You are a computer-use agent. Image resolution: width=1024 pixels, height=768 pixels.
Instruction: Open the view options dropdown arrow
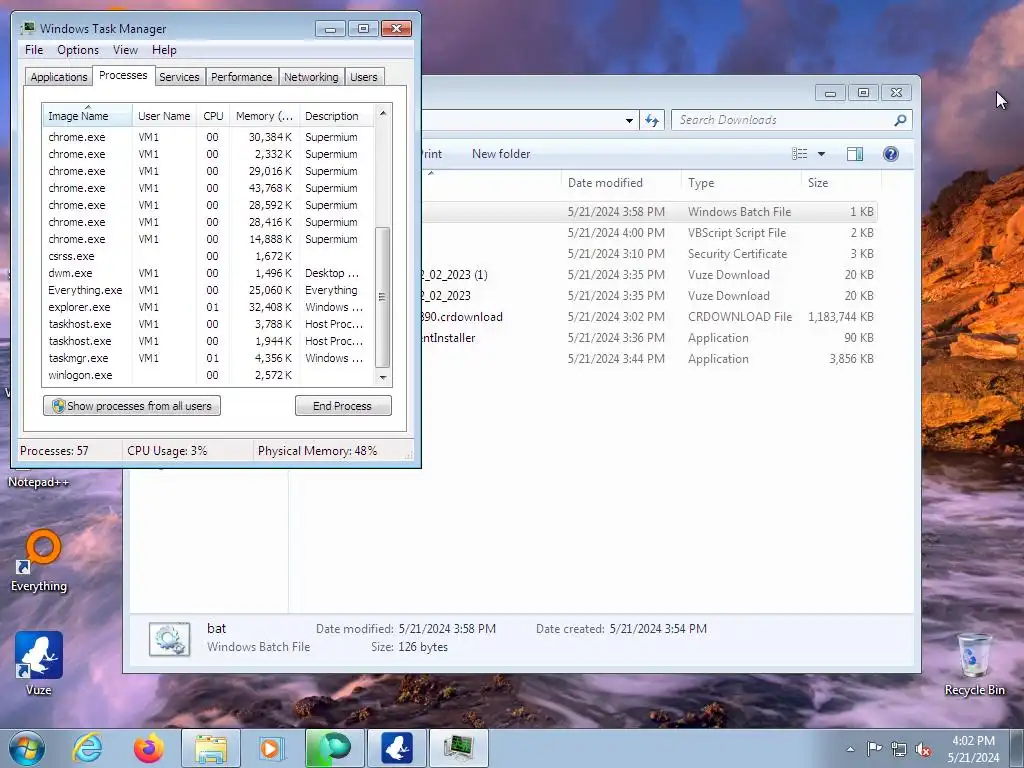tap(822, 154)
